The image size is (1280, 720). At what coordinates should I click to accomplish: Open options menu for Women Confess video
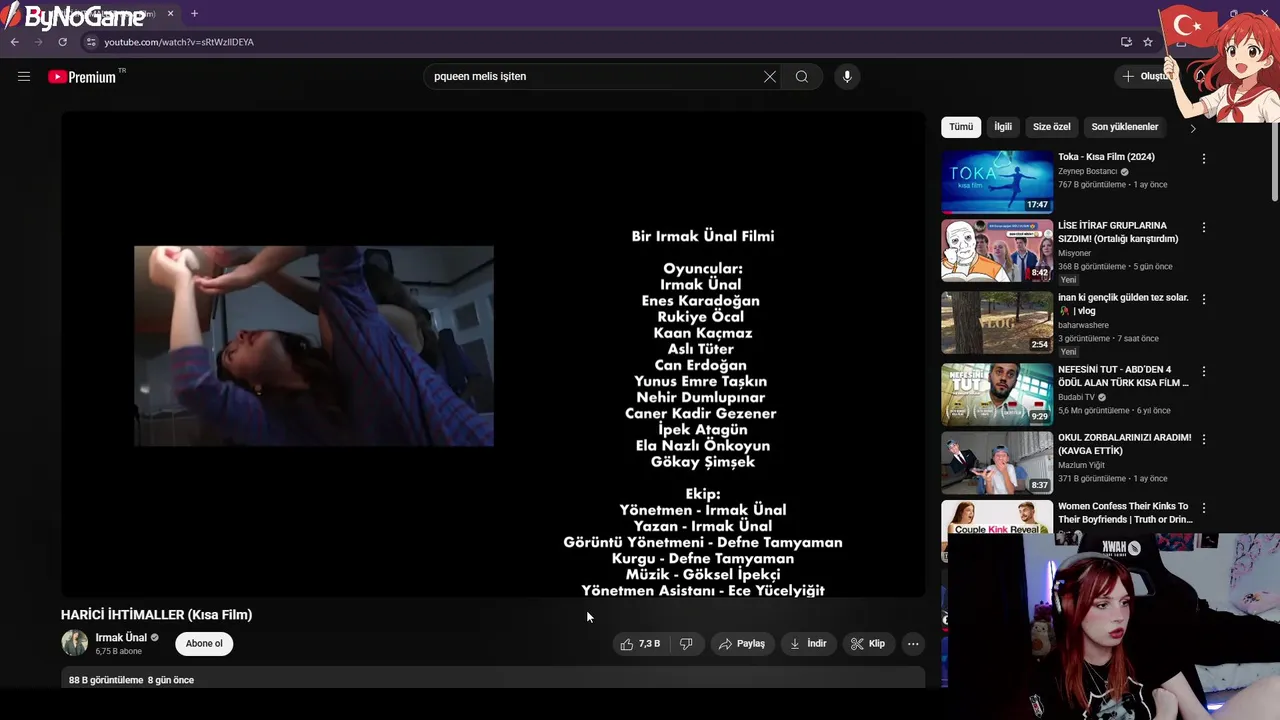coord(1204,508)
